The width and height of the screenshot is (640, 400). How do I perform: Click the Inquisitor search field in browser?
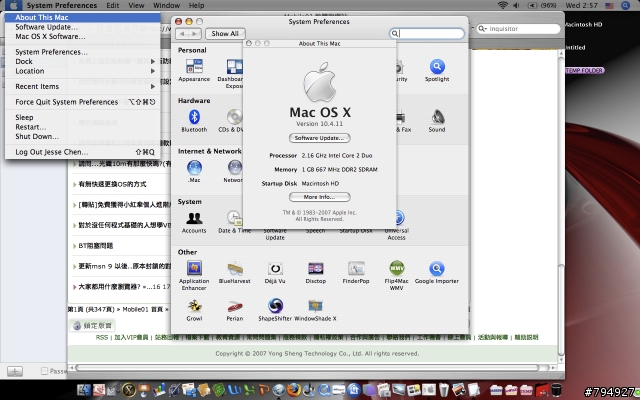click(518, 29)
